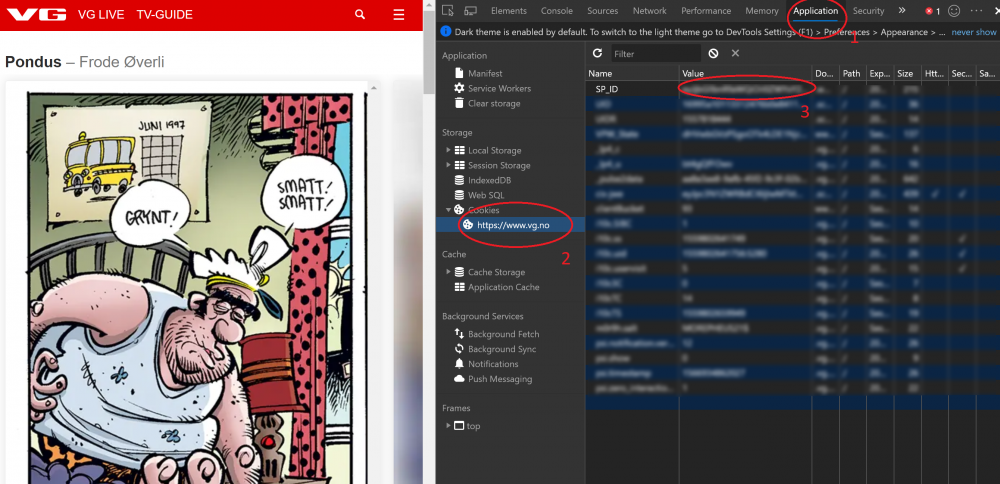Viewport: 1000px width, 484px height.
Task: Collapse the Cookies tree node
Action: 449,210
